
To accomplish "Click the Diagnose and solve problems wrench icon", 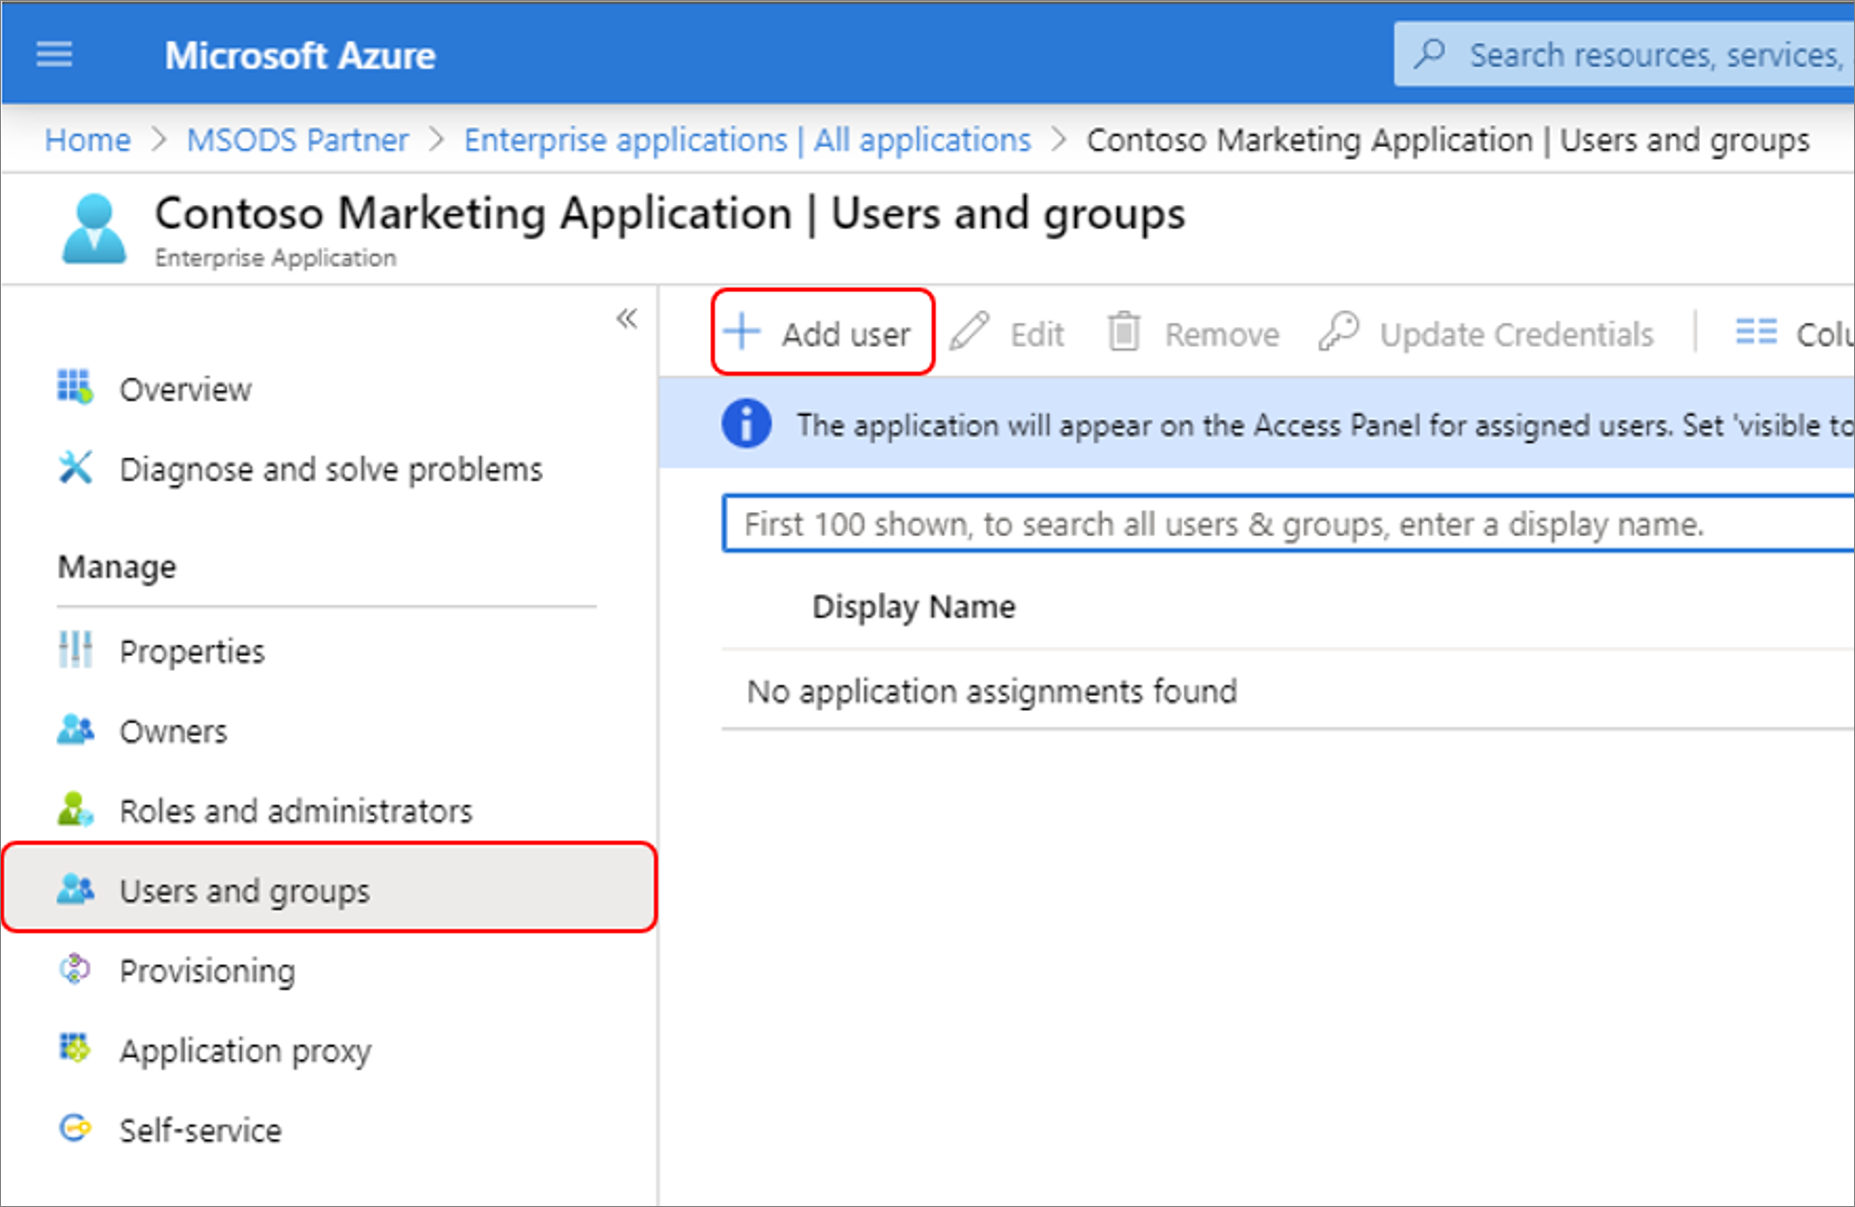I will [x=75, y=467].
